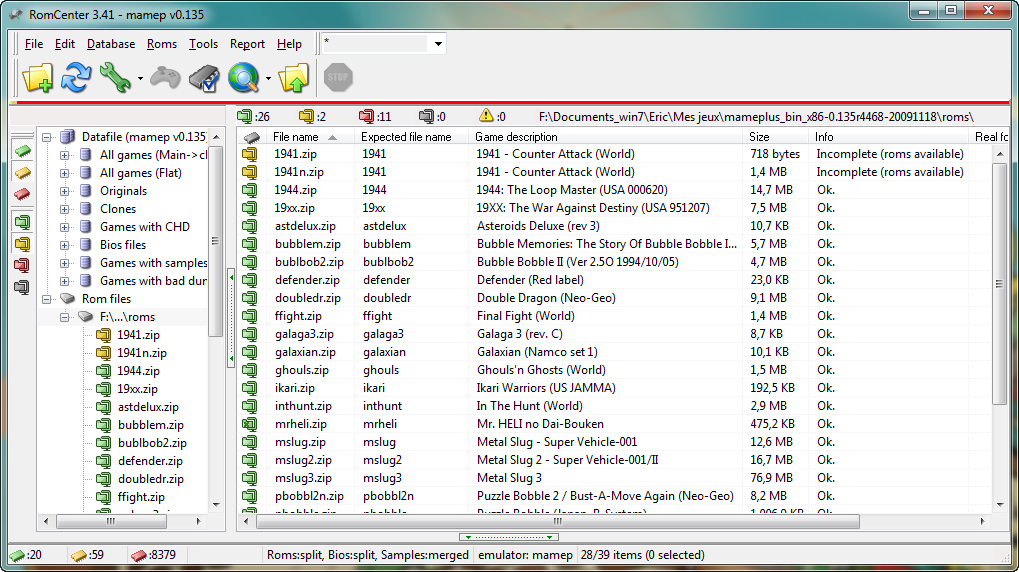Expand the Originals tree node

click(65, 191)
